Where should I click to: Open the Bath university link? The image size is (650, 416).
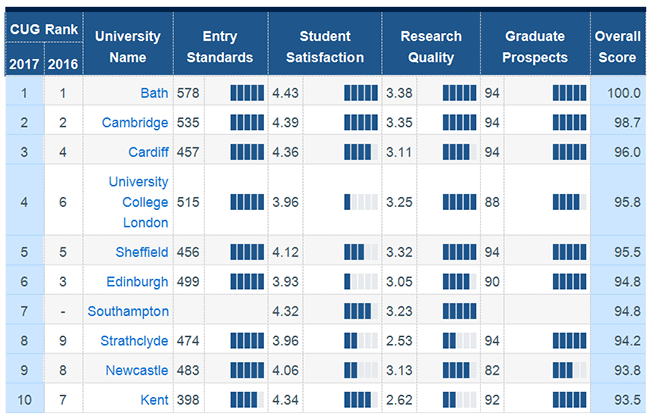tap(154, 93)
